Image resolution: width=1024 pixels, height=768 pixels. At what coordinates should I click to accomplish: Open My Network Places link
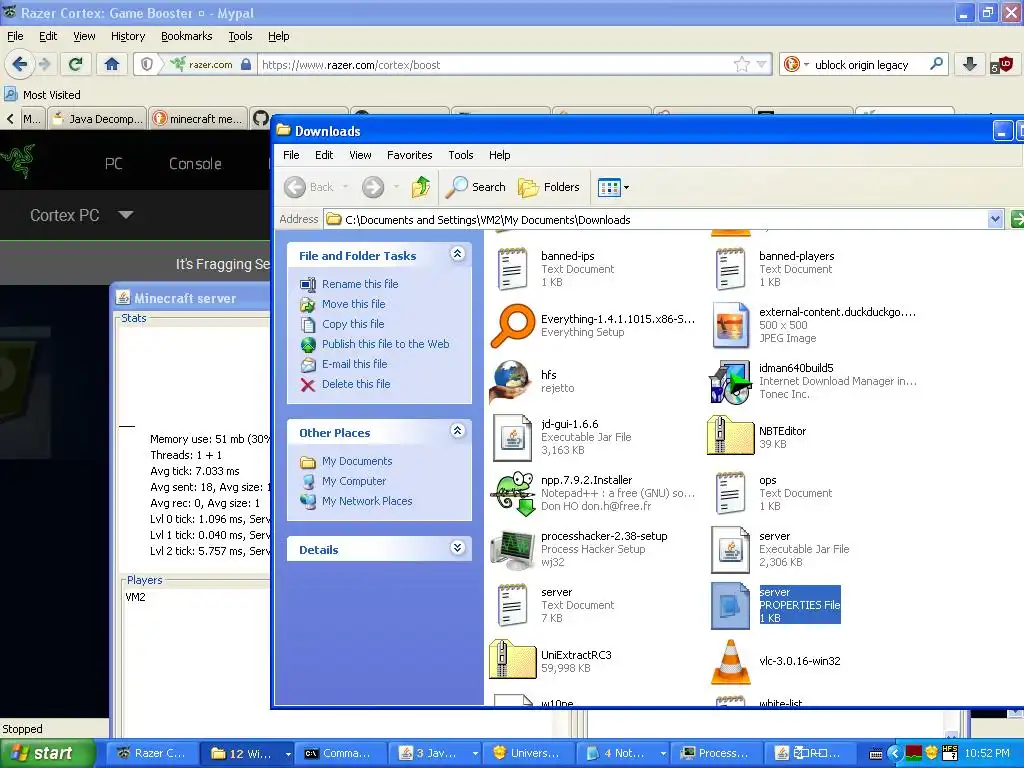coord(367,501)
